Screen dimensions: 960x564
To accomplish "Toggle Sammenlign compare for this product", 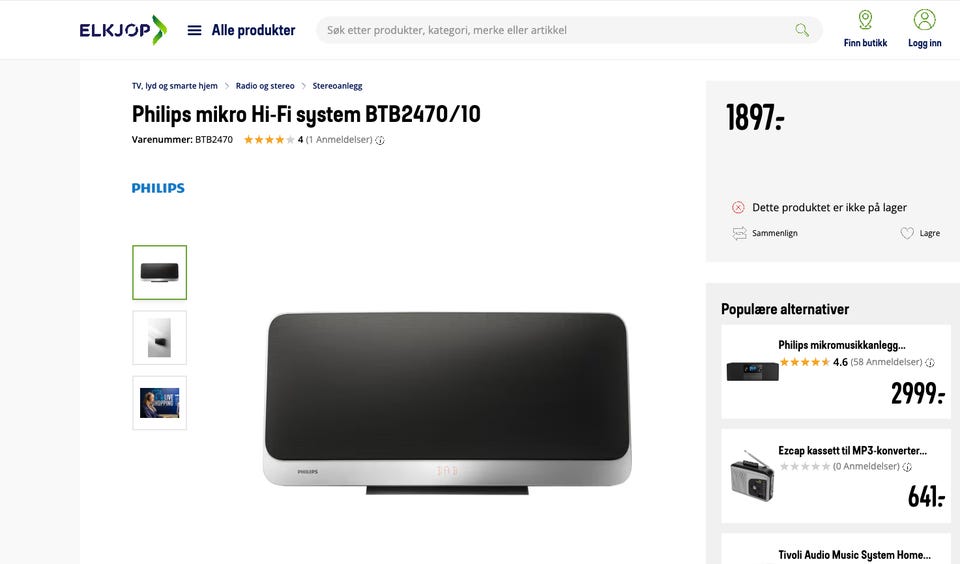I will (765, 233).
